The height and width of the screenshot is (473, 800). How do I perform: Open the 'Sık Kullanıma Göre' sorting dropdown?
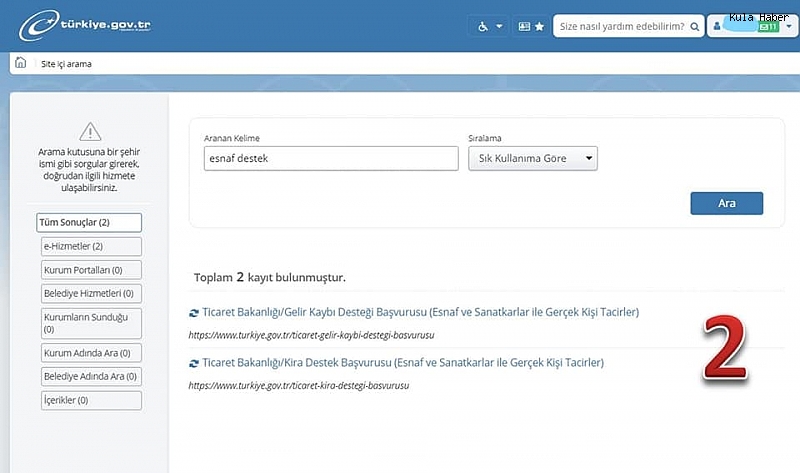(x=533, y=158)
